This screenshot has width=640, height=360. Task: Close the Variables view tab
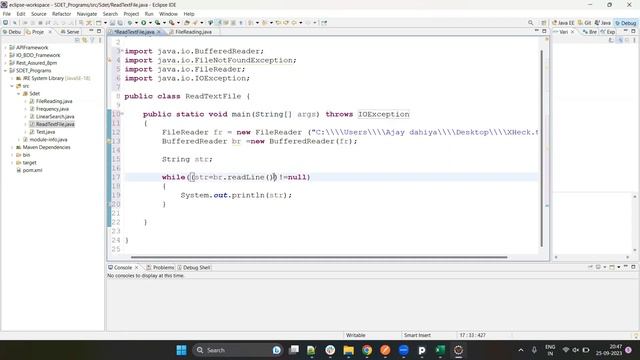573,32
